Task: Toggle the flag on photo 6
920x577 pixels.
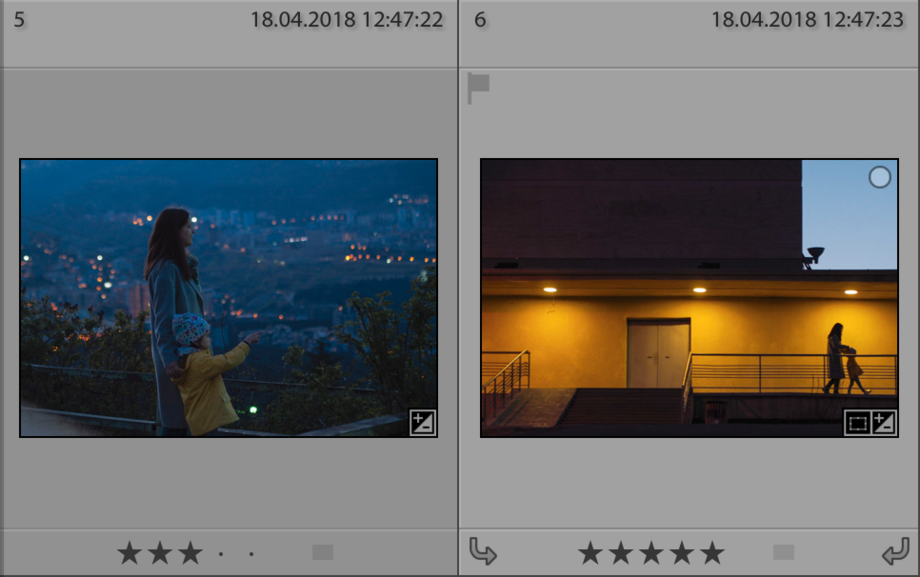Action: 478,89
